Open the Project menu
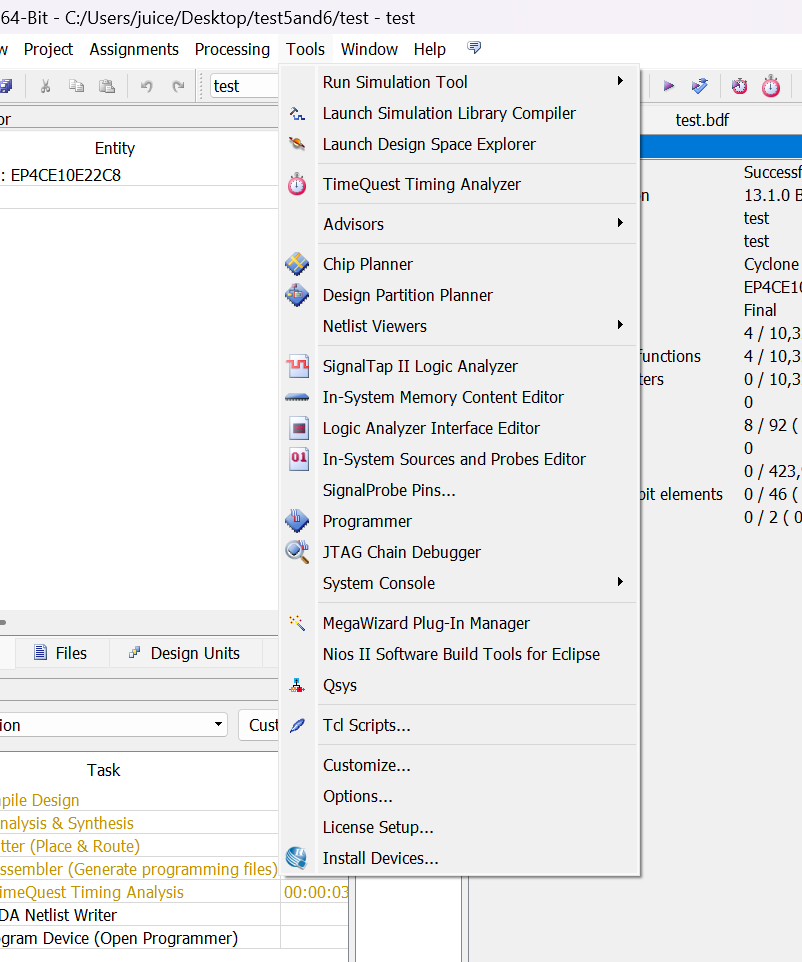This screenshot has height=962, width=802. coord(48,49)
